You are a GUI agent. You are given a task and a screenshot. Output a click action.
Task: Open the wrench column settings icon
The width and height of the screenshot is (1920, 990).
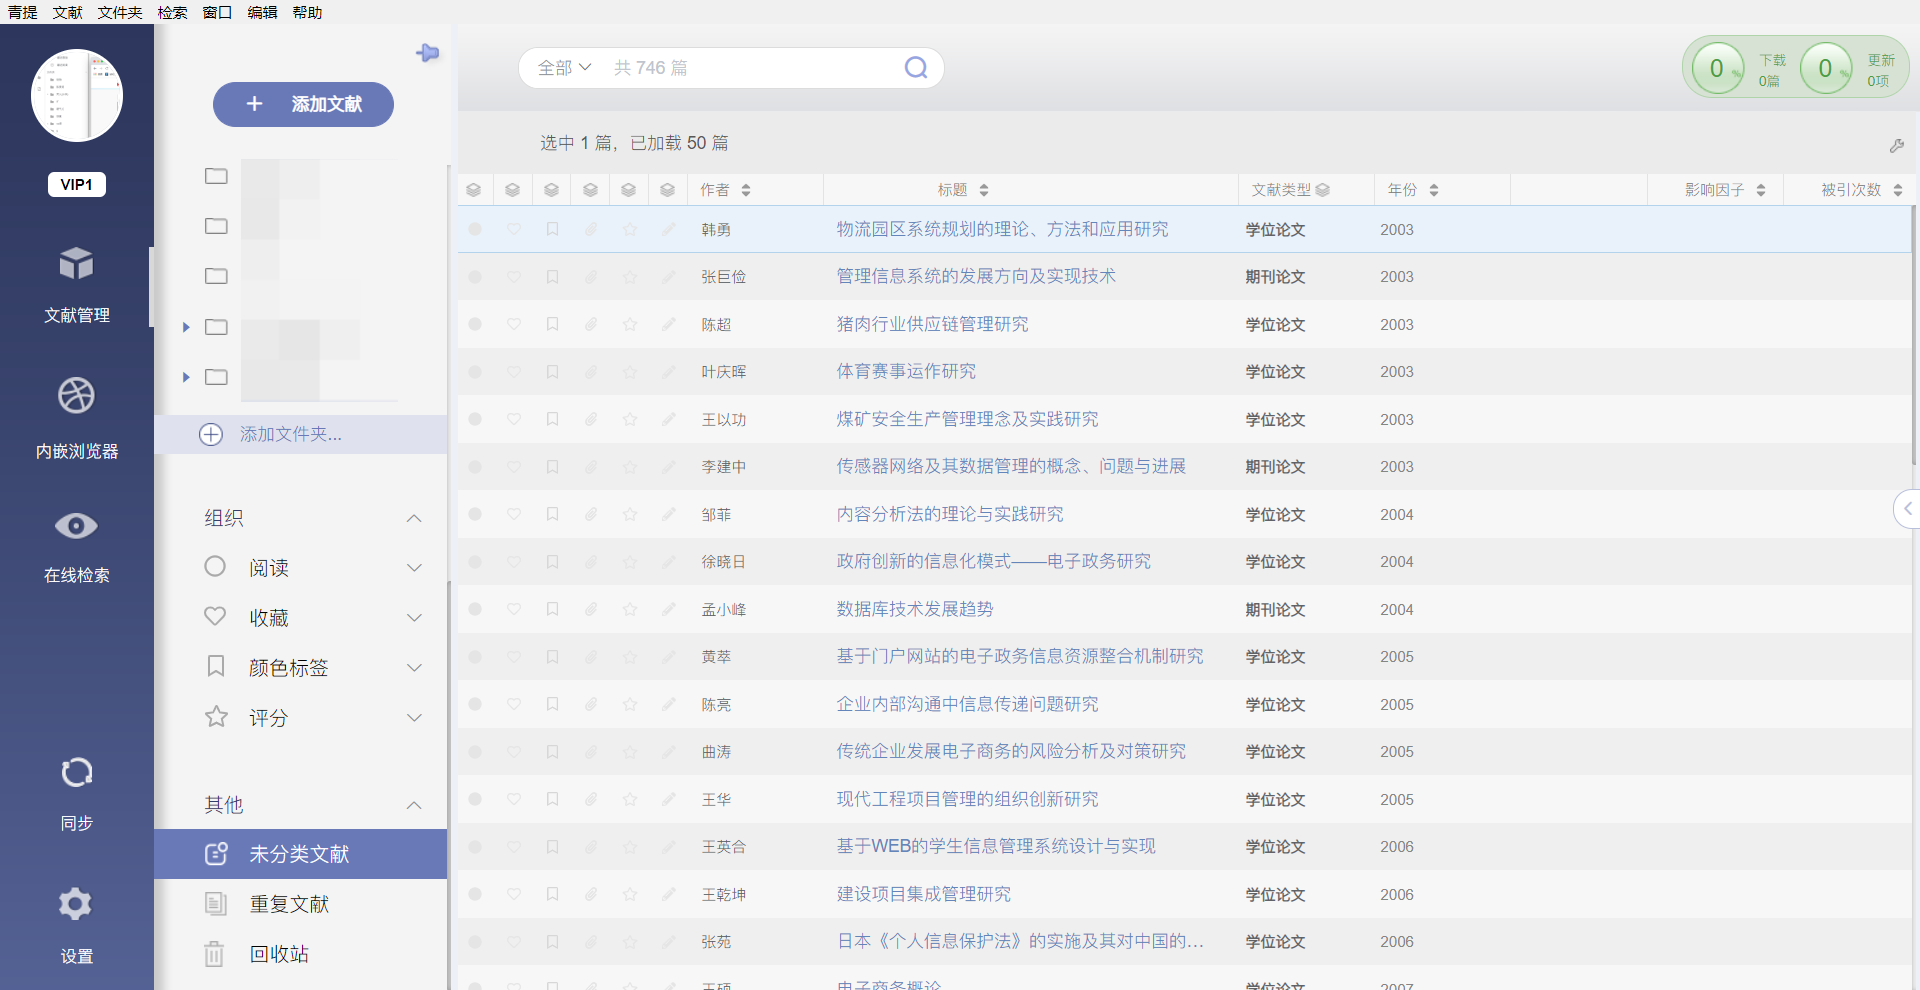[1897, 145]
